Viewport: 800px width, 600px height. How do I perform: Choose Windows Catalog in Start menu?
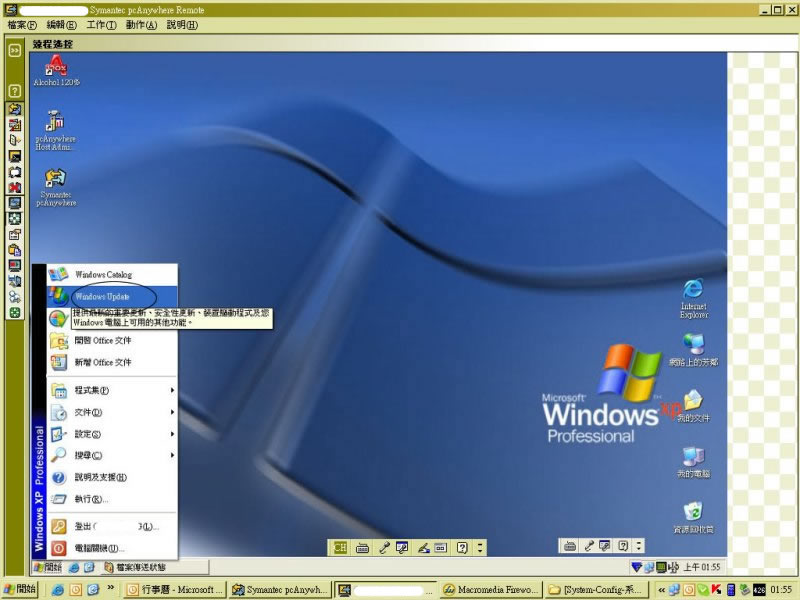coord(112,274)
